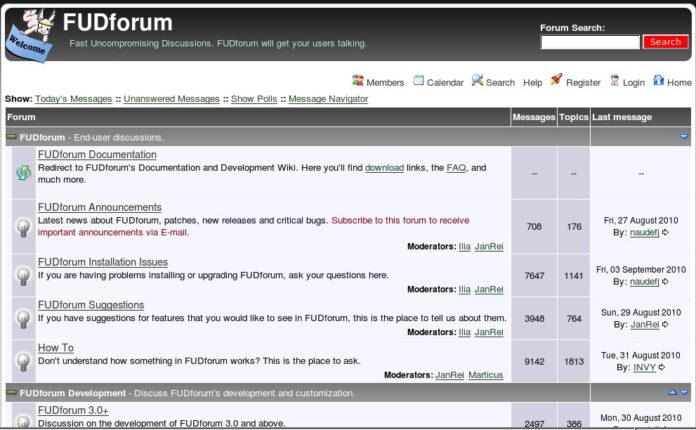Open the FUDforum Installation Issues forum
Screen dimensions: 696x430
(x=103, y=262)
